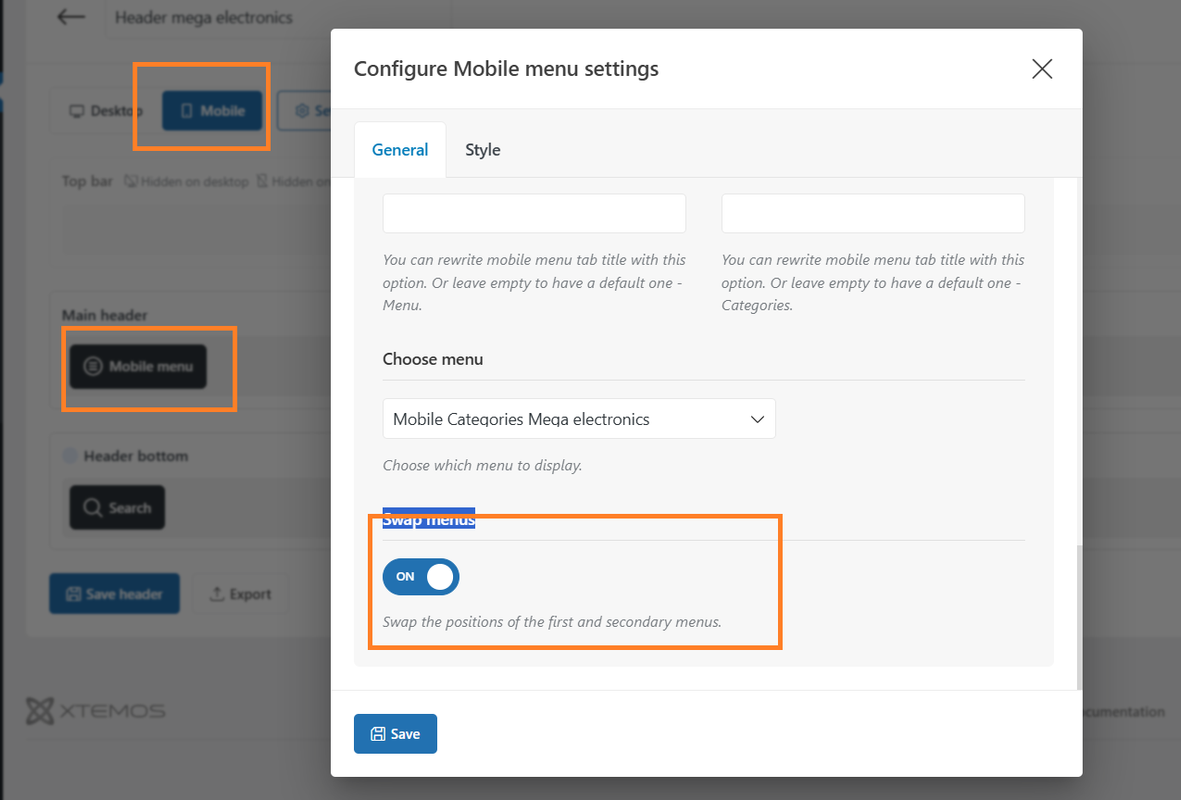Click the right Categories tab title field
The width and height of the screenshot is (1181, 800).
pos(873,213)
